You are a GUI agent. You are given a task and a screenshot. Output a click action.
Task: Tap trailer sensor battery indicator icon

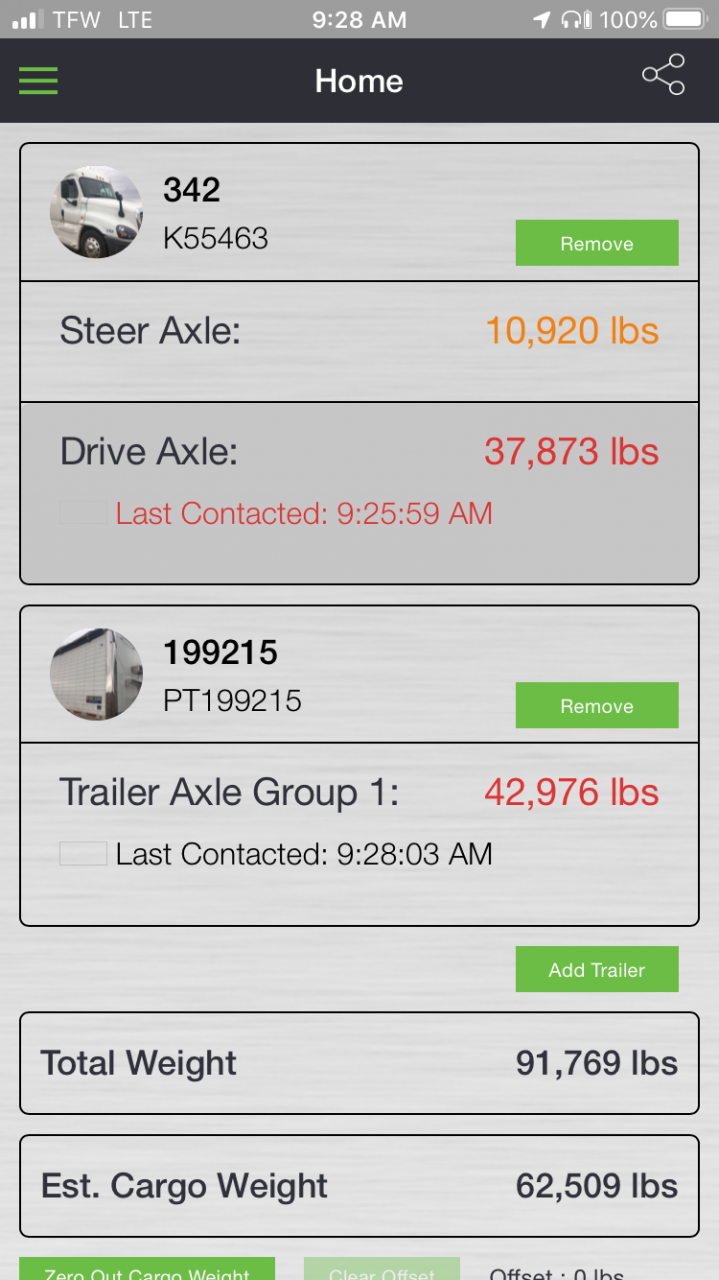[83, 854]
